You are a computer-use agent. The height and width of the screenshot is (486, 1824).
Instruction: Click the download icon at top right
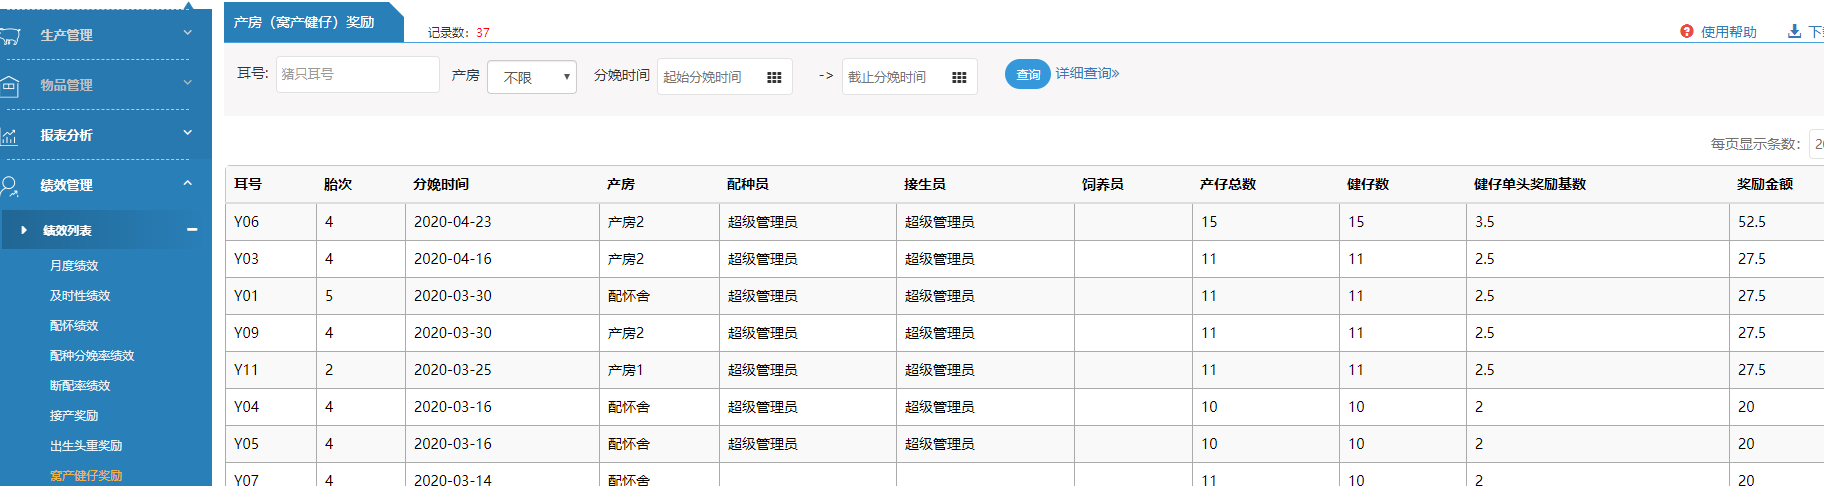pyautogui.click(x=1794, y=32)
